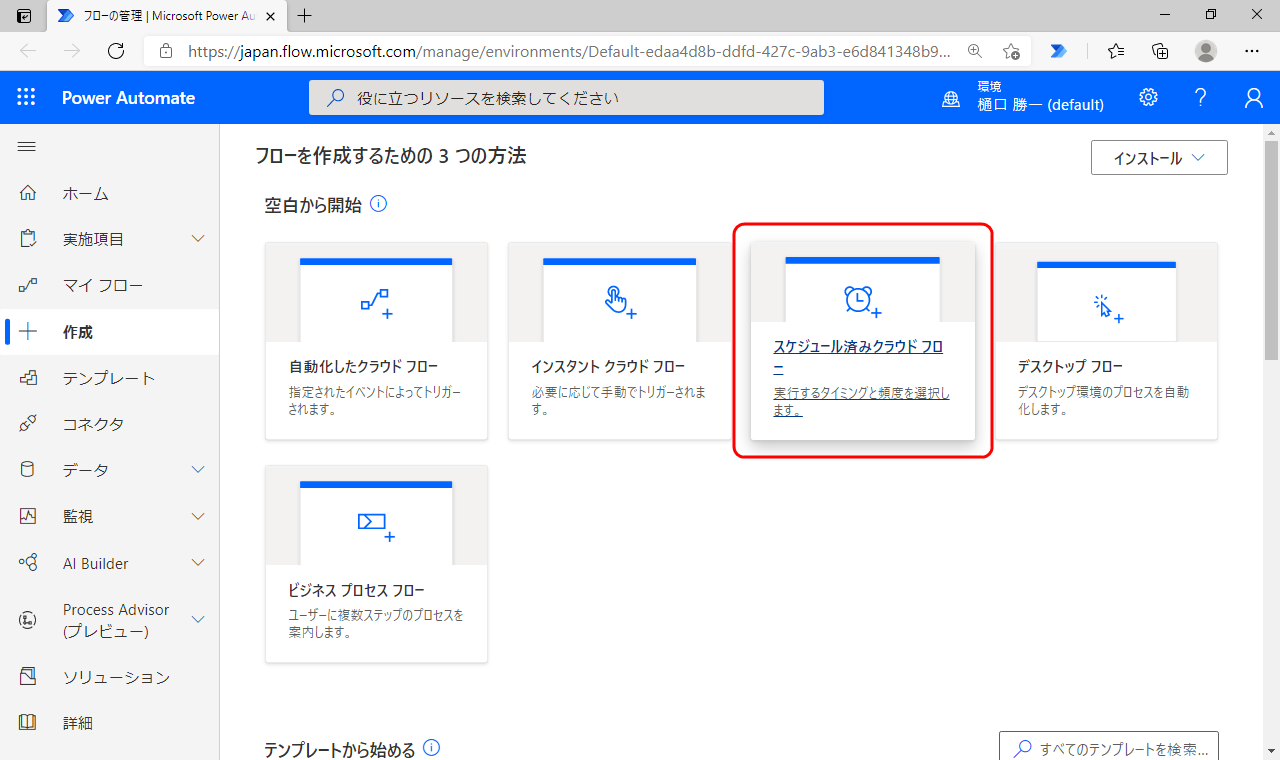Expand the 監視 chevron
Image resolution: width=1280 pixels, height=760 pixels.
tap(198, 516)
